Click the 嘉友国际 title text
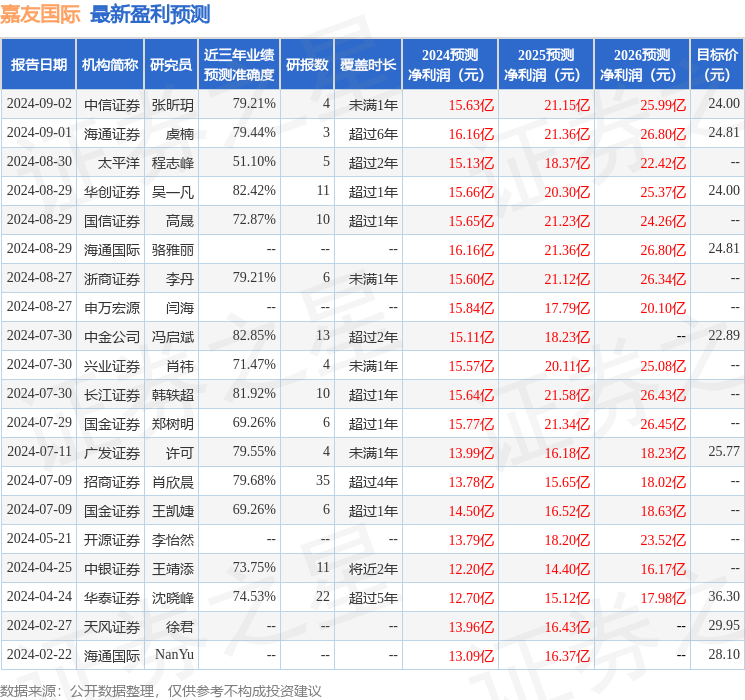 coord(40,14)
